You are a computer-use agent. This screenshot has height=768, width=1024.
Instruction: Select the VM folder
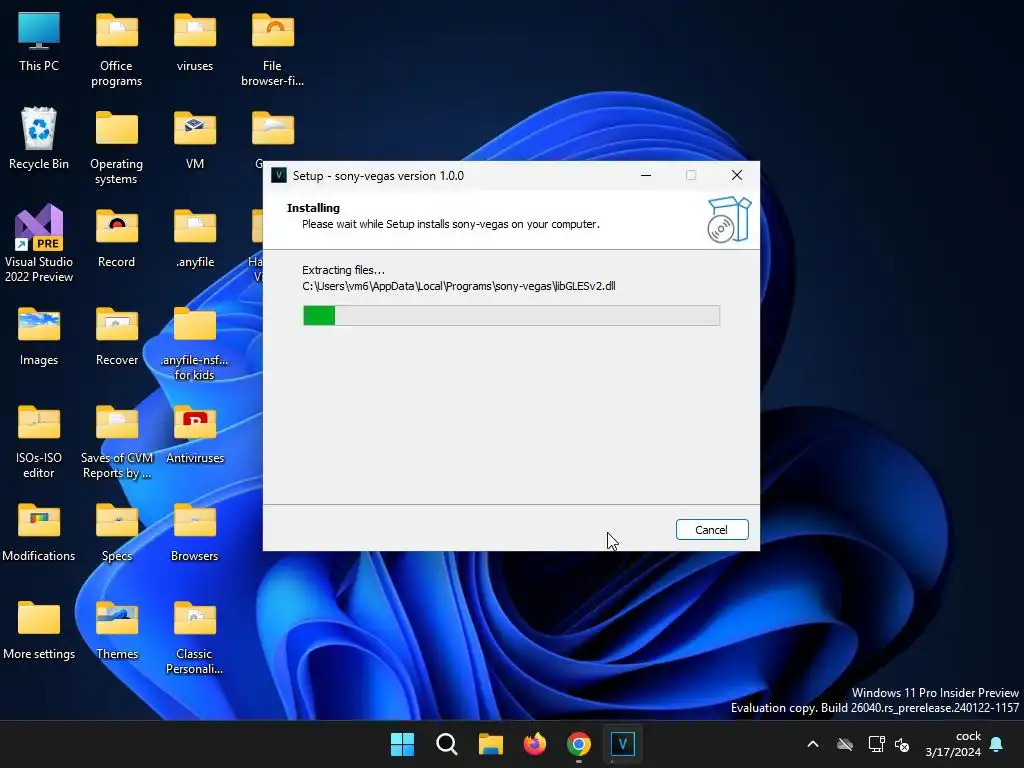[x=195, y=140]
